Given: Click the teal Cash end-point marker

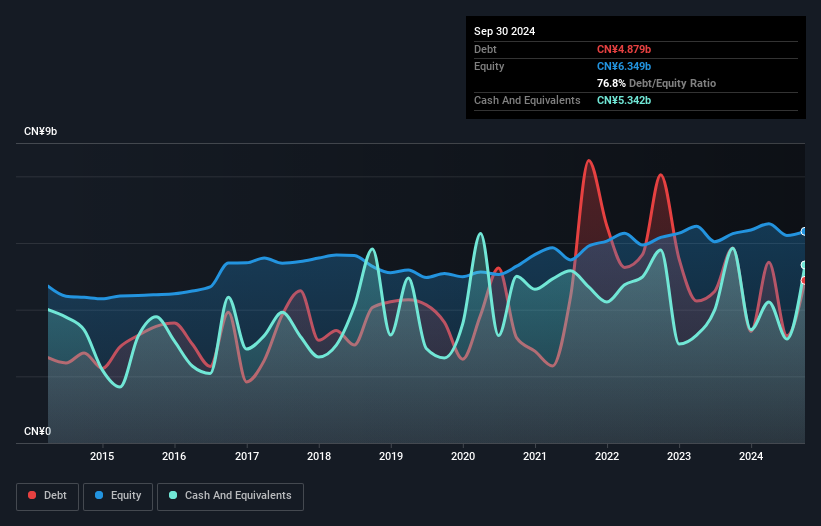Looking at the screenshot, I should (x=804, y=265).
